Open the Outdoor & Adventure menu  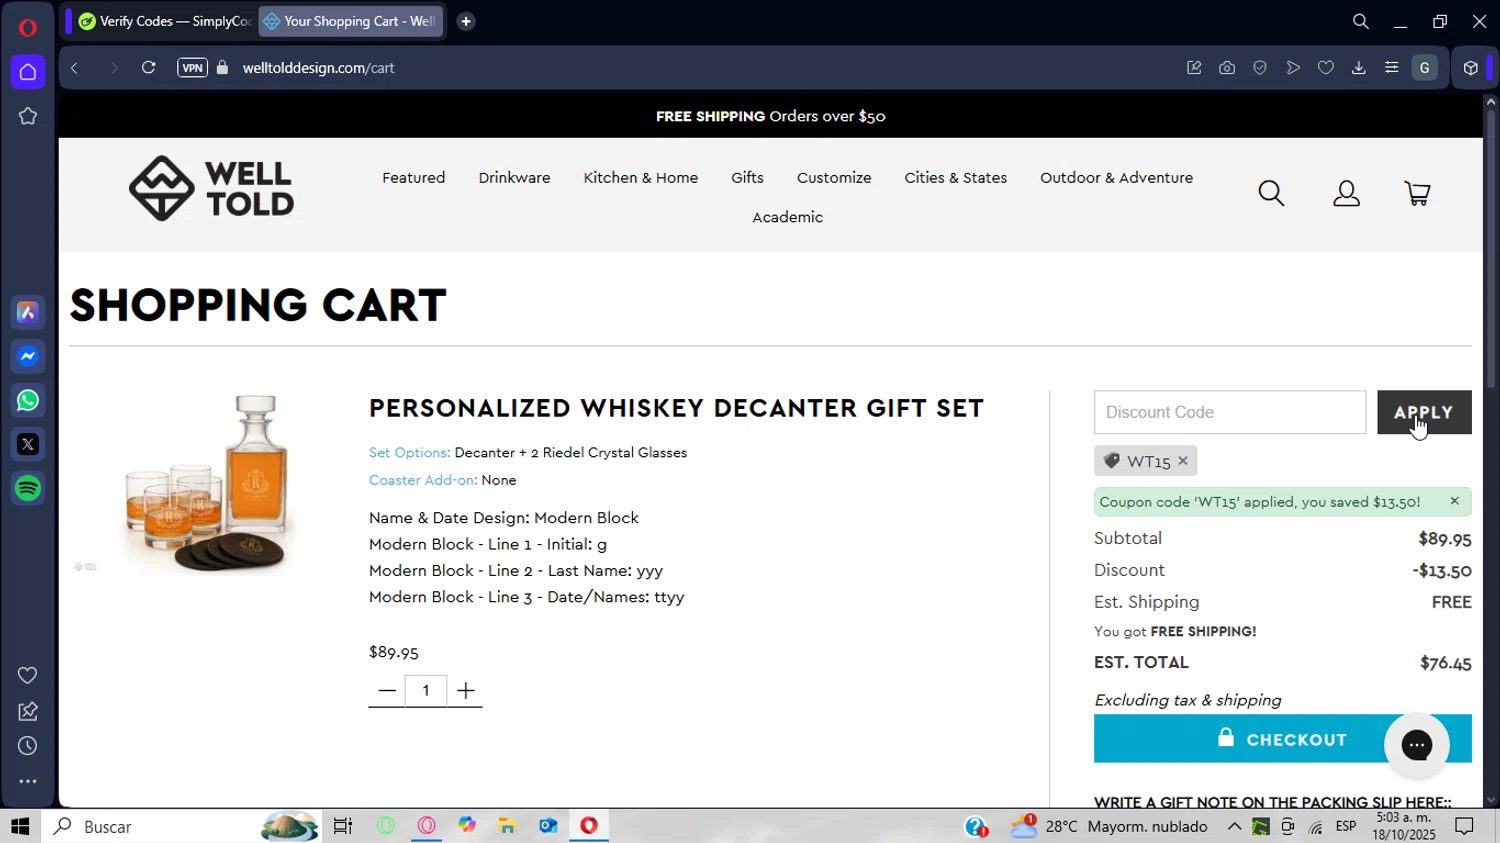[1116, 178]
